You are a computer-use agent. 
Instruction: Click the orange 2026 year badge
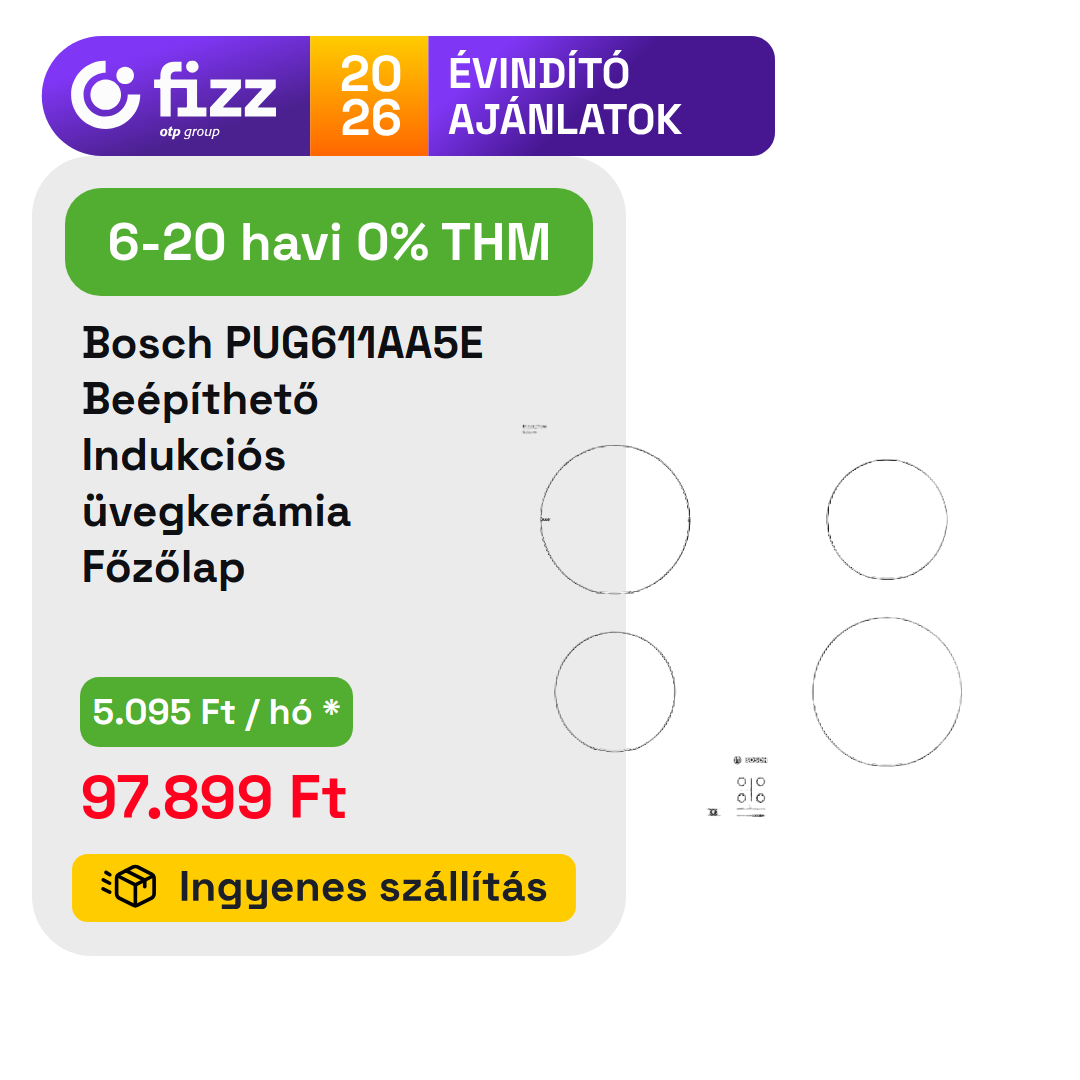[369, 96]
